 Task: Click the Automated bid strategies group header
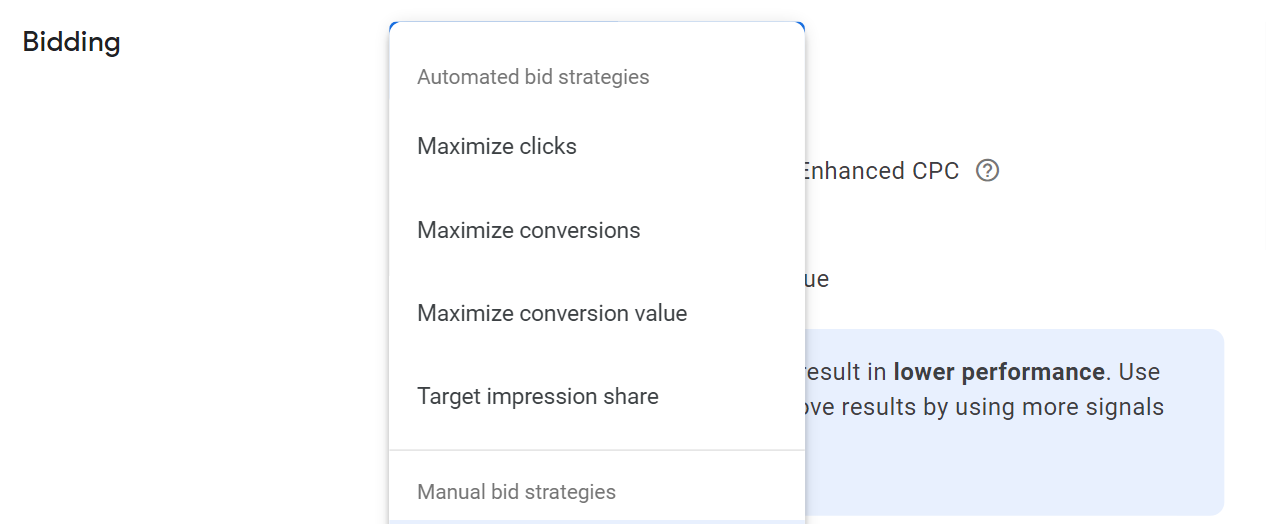(x=533, y=77)
